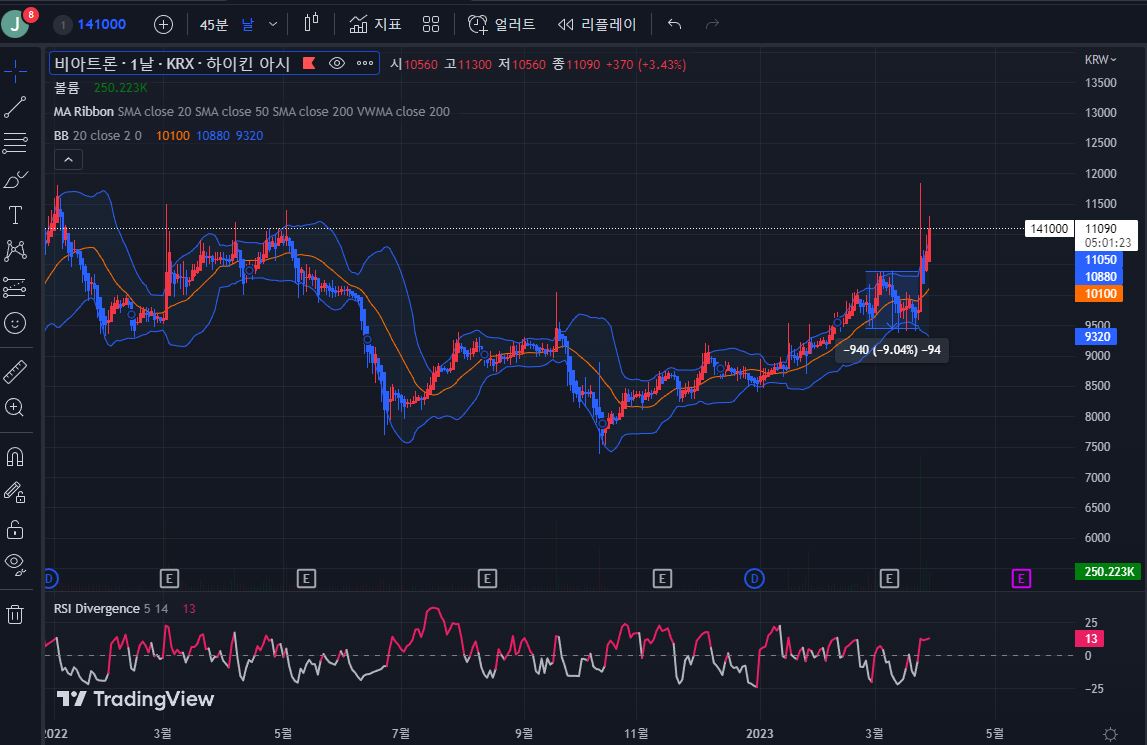
Task: Collapse the indicator legend with chevron
Action: (x=68, y=159)
